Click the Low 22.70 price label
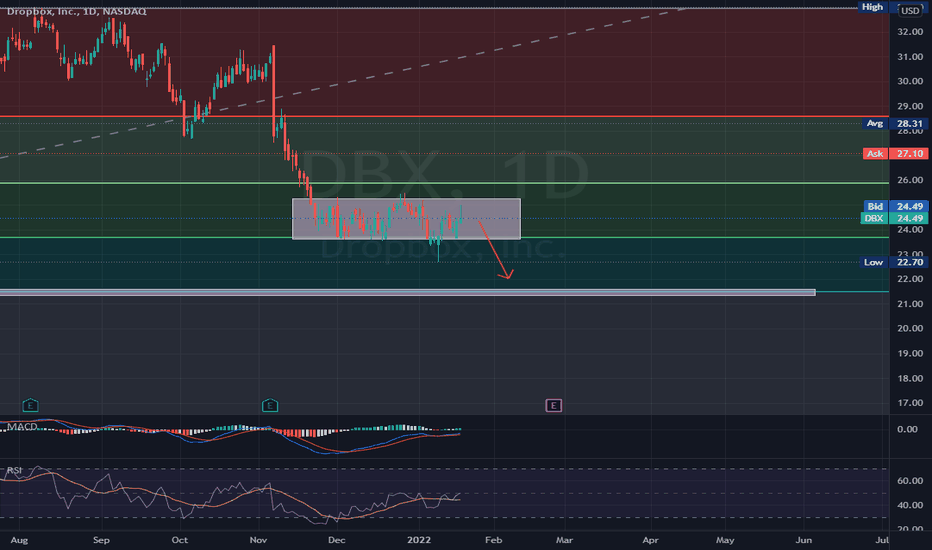This screenshot has width=932, height=550. pyautogui.click(x=894, y=262)
